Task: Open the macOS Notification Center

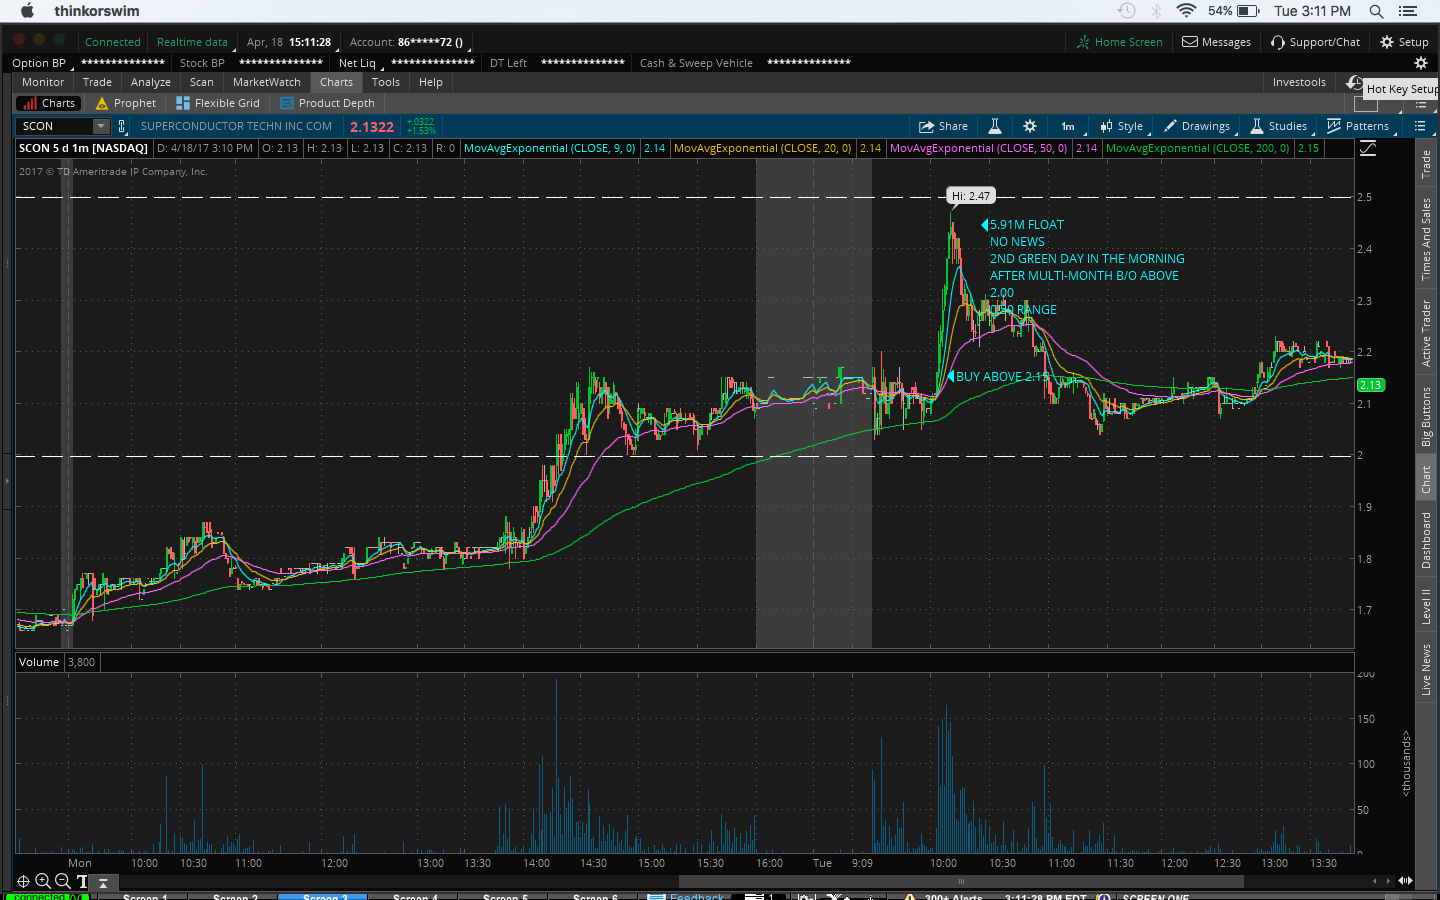Action: [1408, 11]
